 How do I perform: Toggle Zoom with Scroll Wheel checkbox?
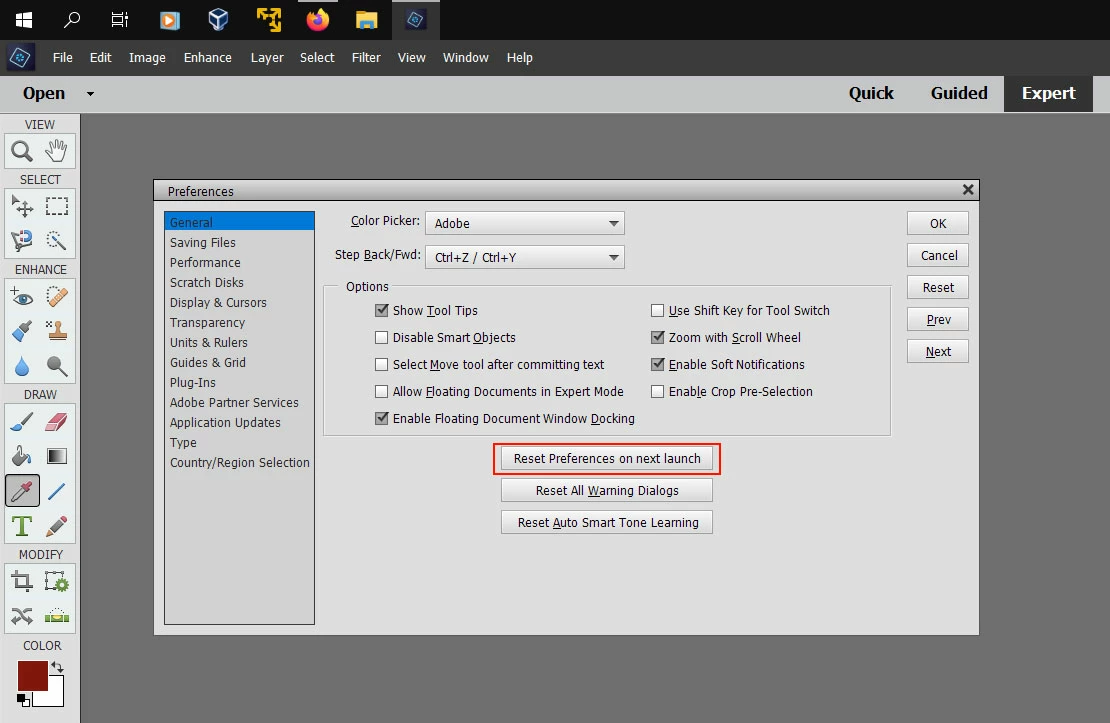coord(658,337)
